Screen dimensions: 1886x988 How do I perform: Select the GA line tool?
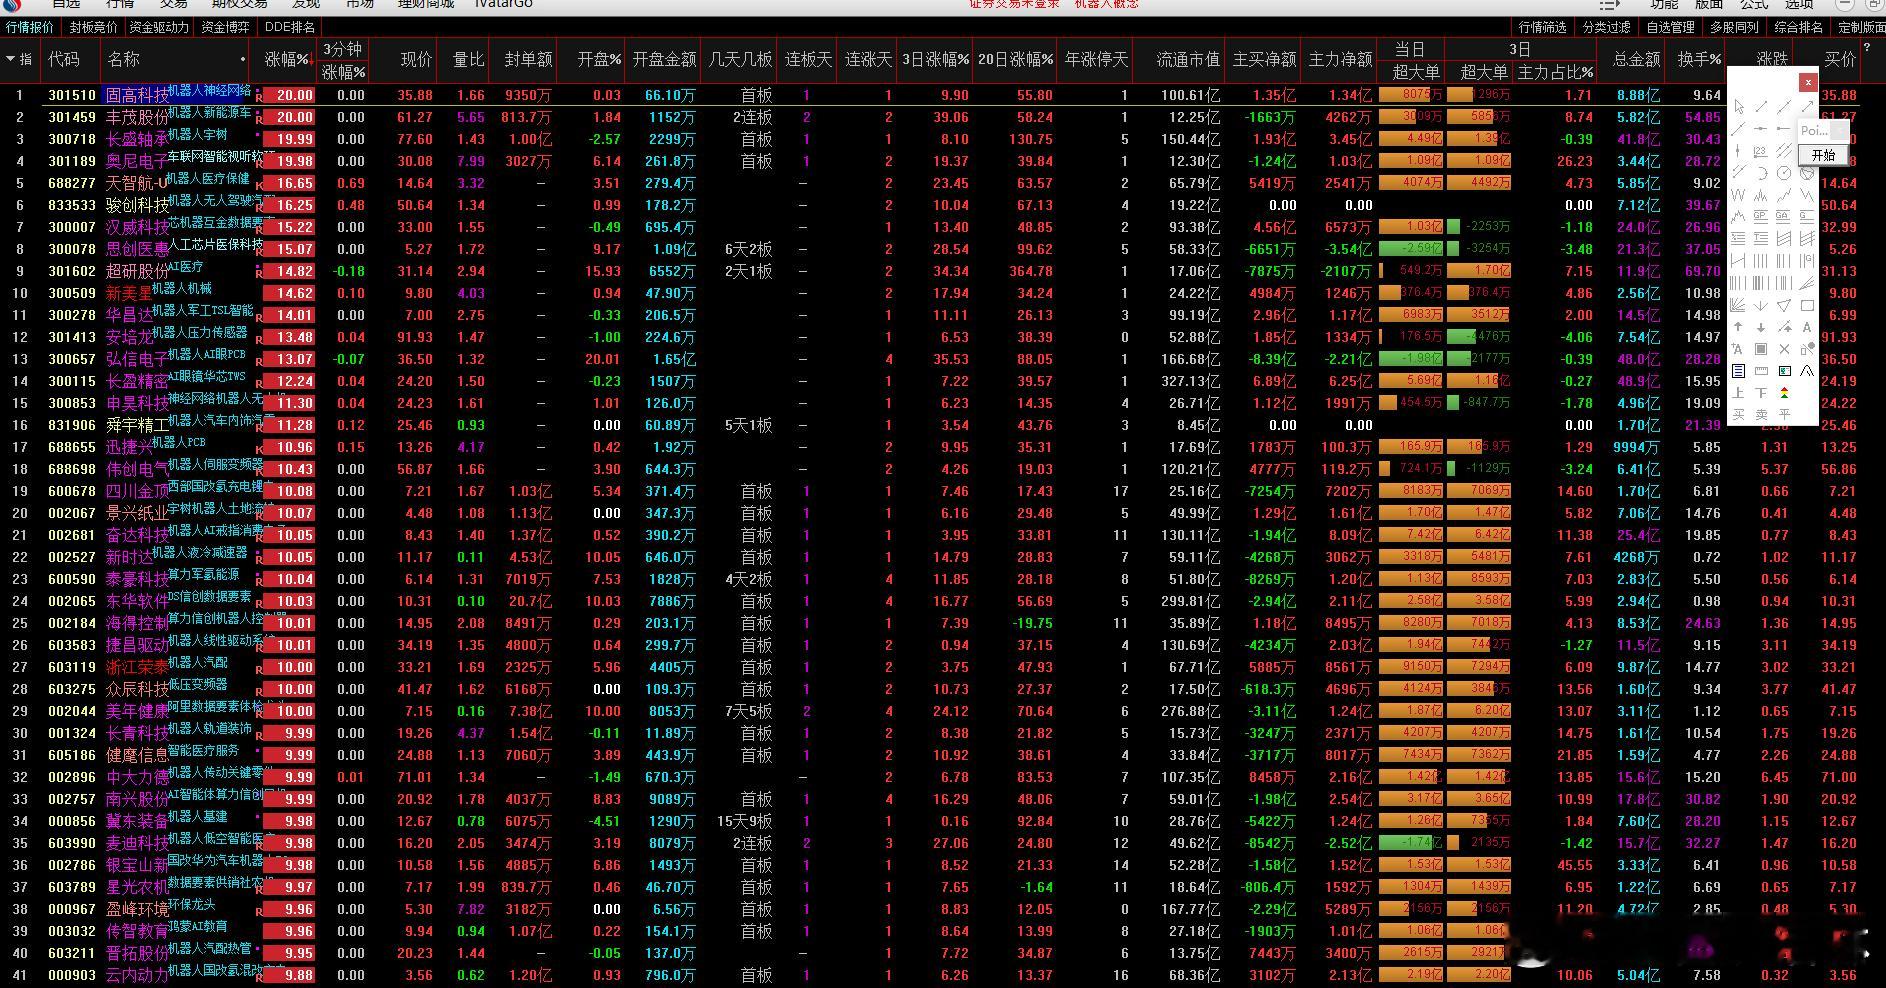pos(1784,215)
